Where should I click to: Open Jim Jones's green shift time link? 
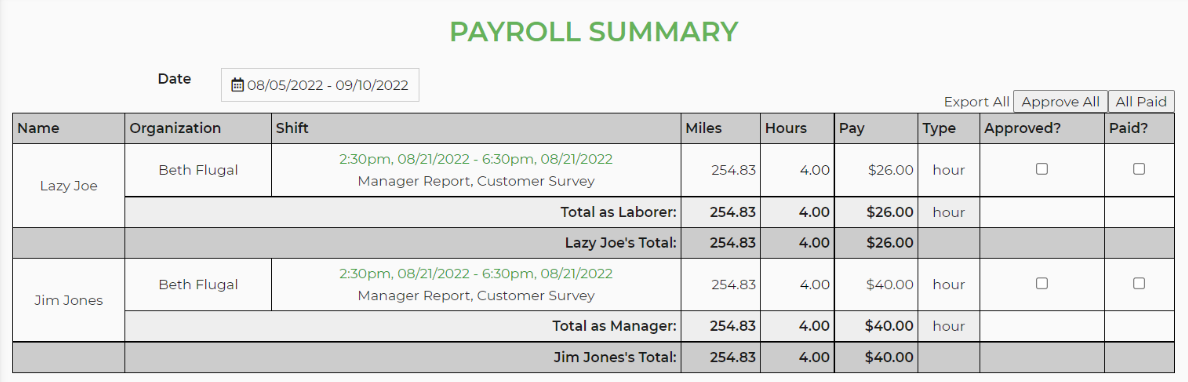pyautogui.click(x=476, y=273)
